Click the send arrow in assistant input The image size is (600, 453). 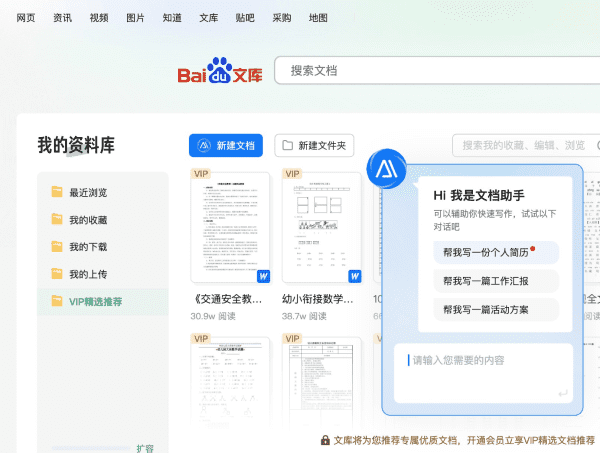coord(563,394)
